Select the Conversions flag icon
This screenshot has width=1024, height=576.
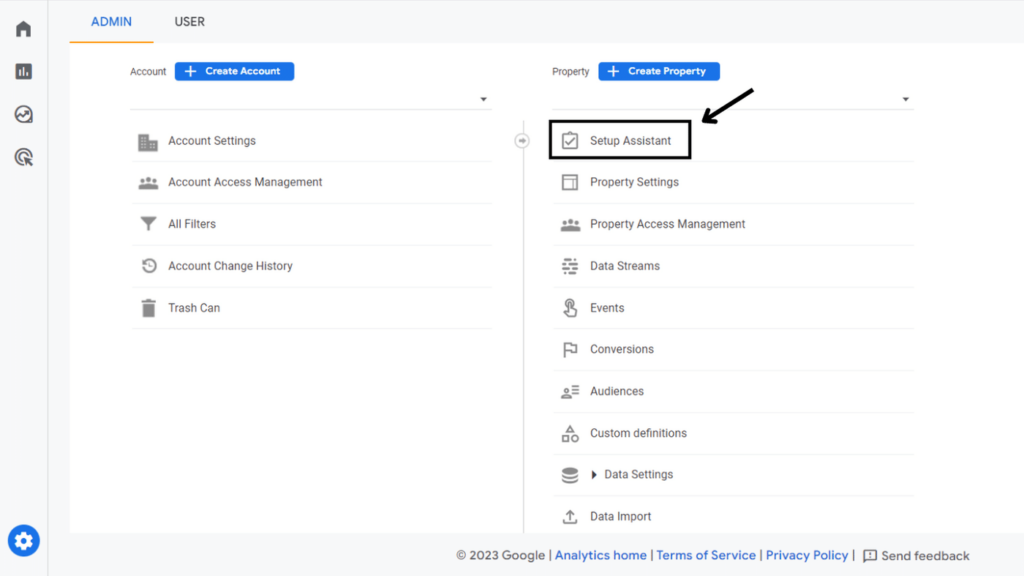point(570,349)
